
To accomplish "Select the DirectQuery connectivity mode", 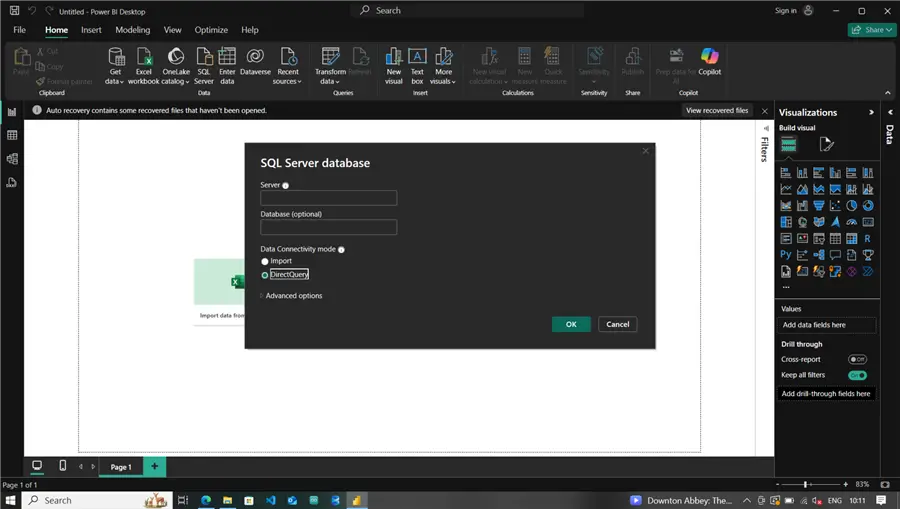I will [x=265, y=275].
